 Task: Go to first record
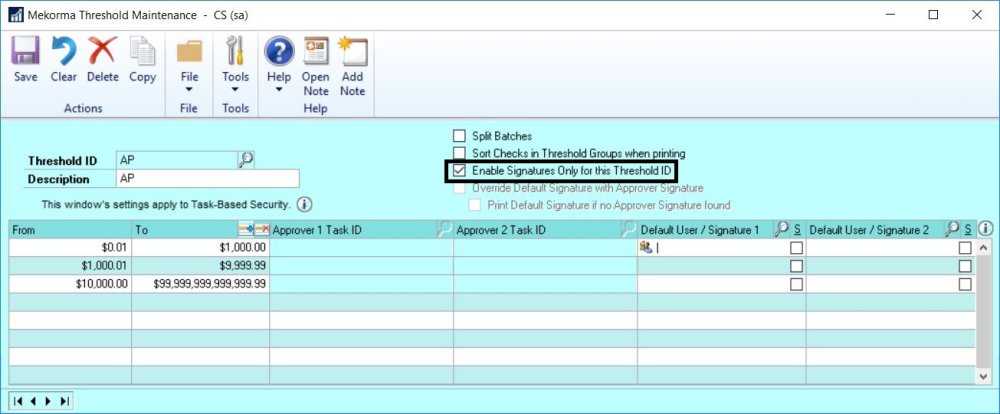tap(18, 401)
